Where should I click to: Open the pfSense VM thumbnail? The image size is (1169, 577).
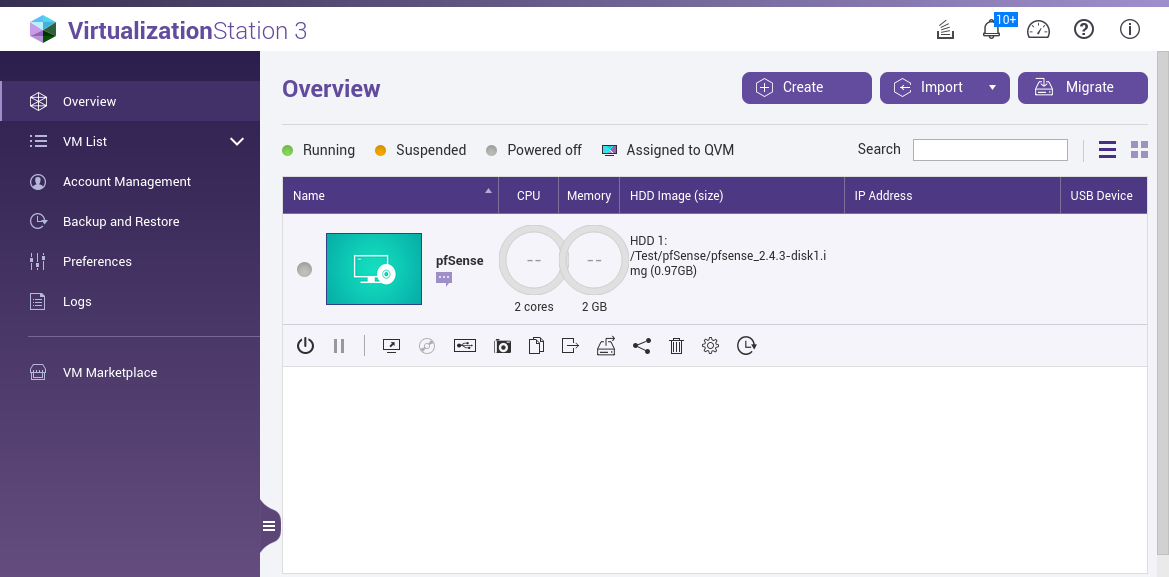(x=374, y=269)
